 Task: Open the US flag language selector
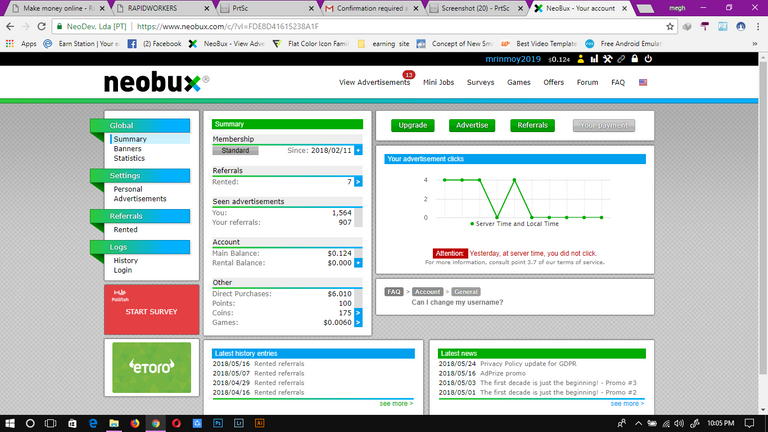[x=643, y=82]
